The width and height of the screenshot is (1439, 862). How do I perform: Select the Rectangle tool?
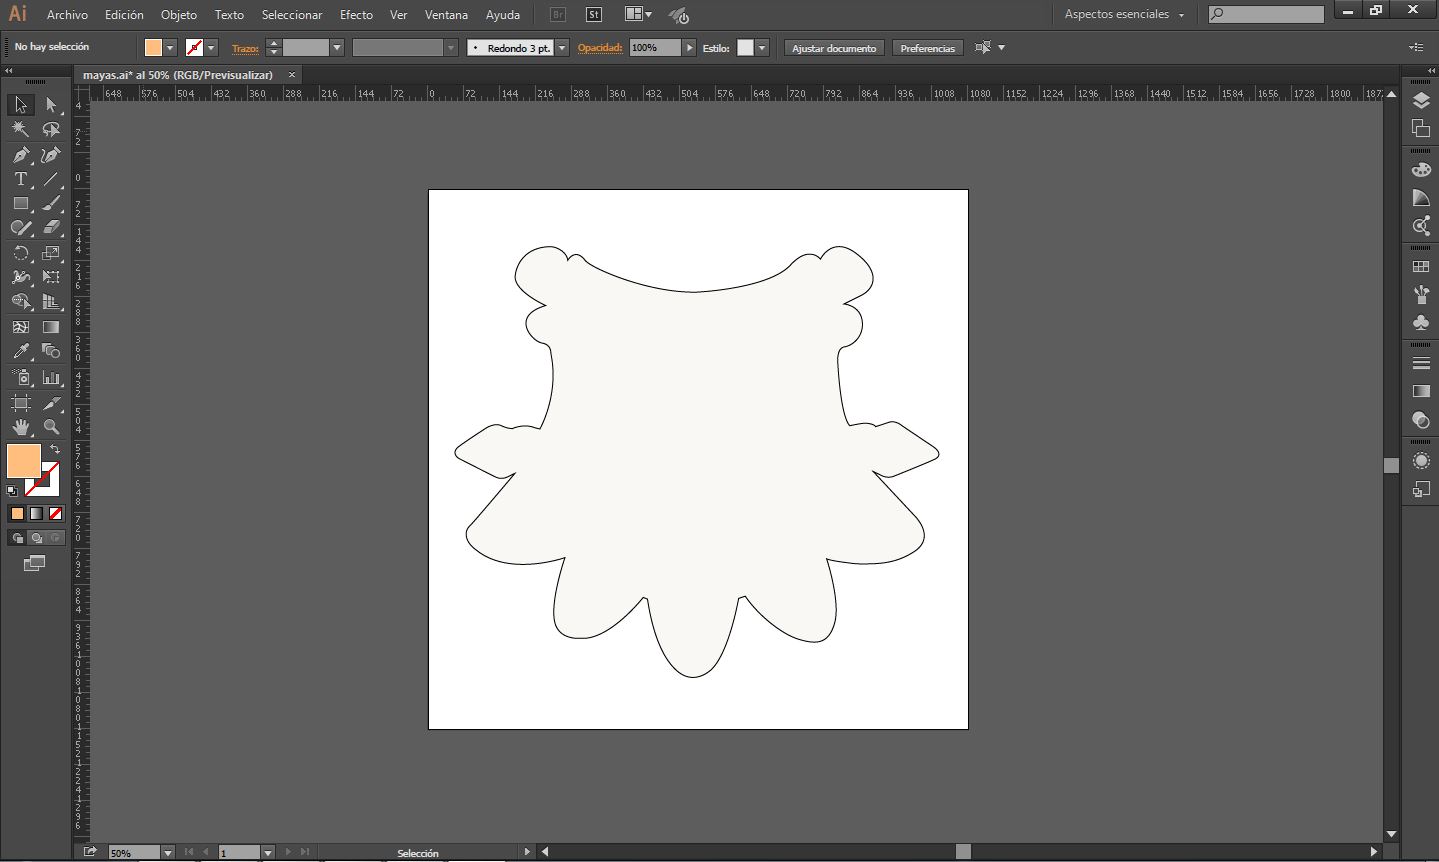pyautogui.click(x=20, y=203)
